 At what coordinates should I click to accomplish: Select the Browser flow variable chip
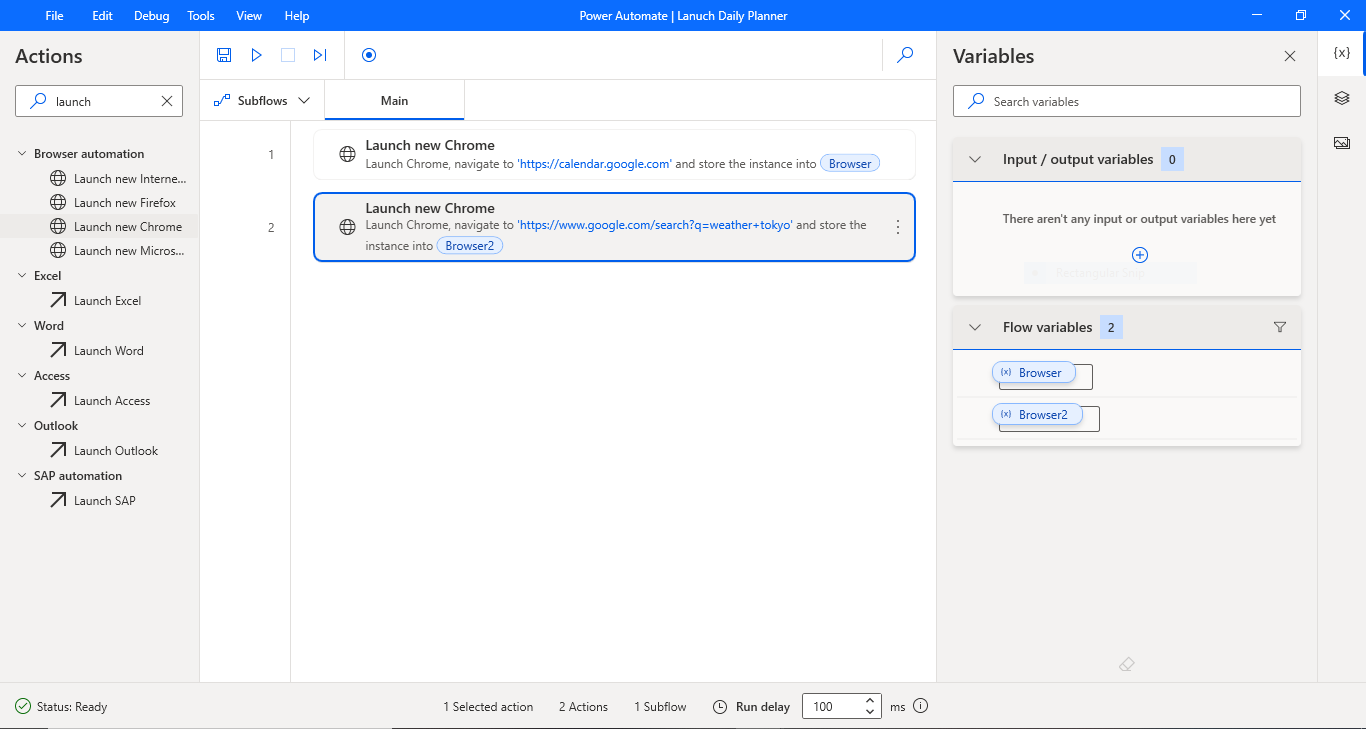(x=1034, y=373)
